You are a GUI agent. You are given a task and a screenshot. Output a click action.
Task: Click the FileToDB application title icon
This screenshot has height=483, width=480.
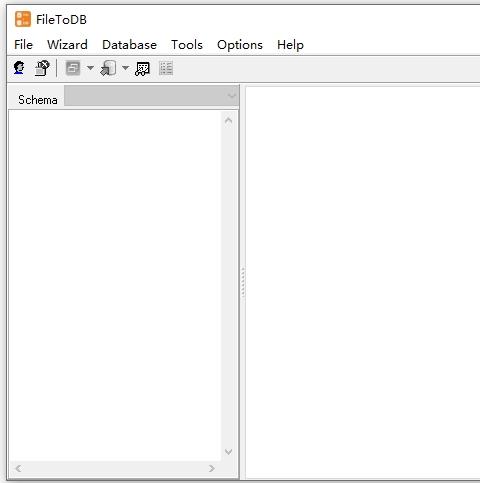(x=23, y=19)
